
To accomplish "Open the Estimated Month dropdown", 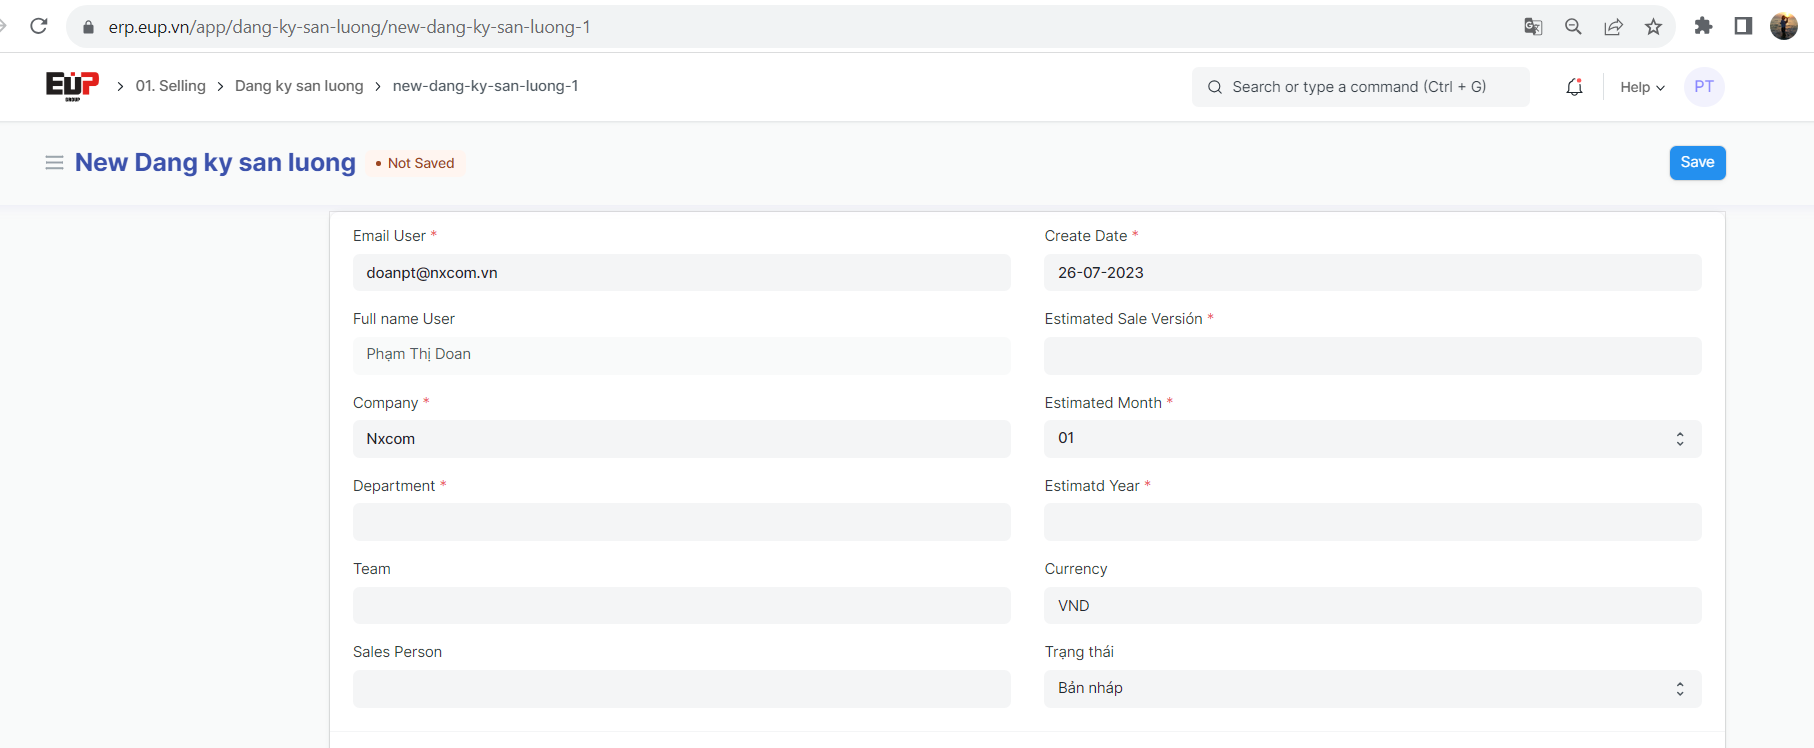I will tap(1372, 439).
